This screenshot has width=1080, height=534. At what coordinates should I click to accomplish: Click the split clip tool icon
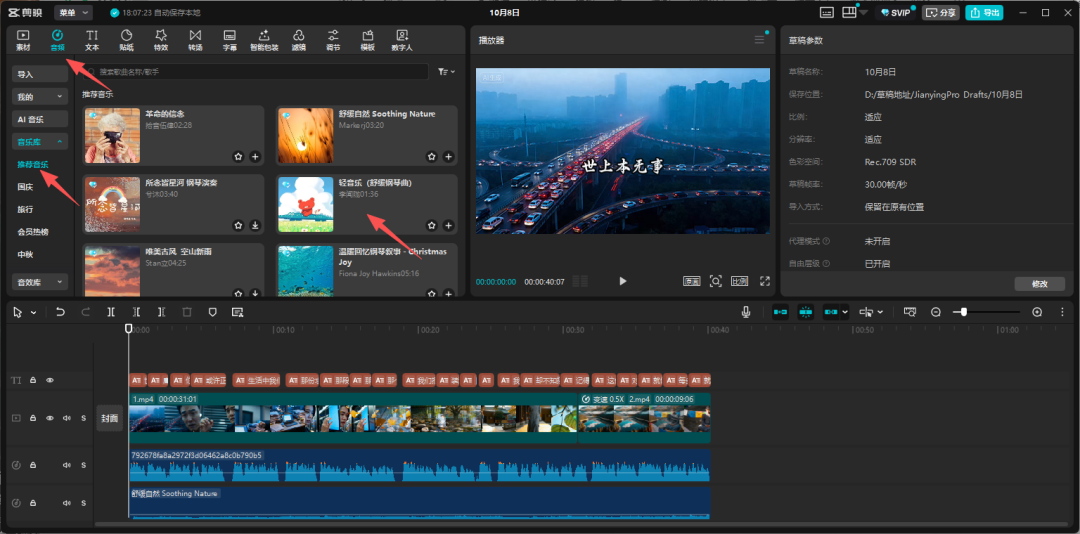pyautogui.click(x=111, y=312)
